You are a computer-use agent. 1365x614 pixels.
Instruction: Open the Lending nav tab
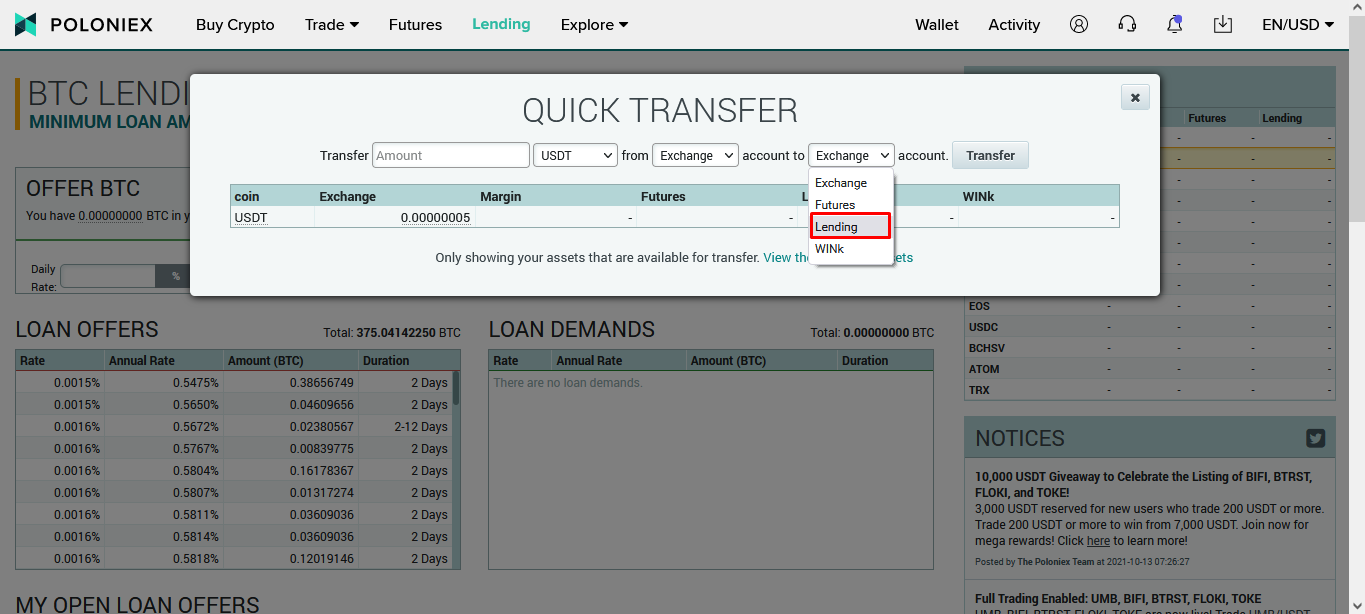click(501, 24)
